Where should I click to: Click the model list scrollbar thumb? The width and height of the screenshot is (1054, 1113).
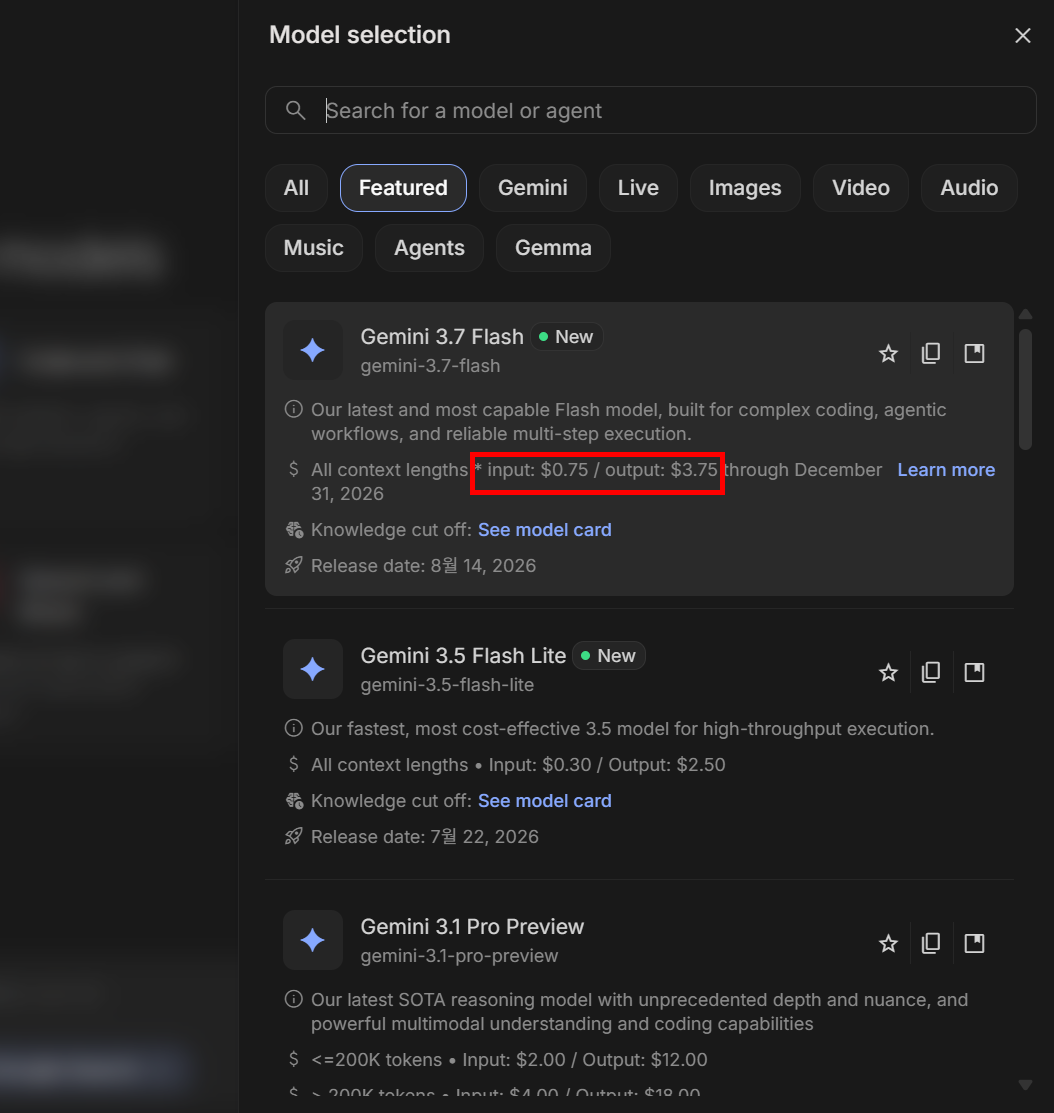pyautogui.click(x=1025, y=389)
